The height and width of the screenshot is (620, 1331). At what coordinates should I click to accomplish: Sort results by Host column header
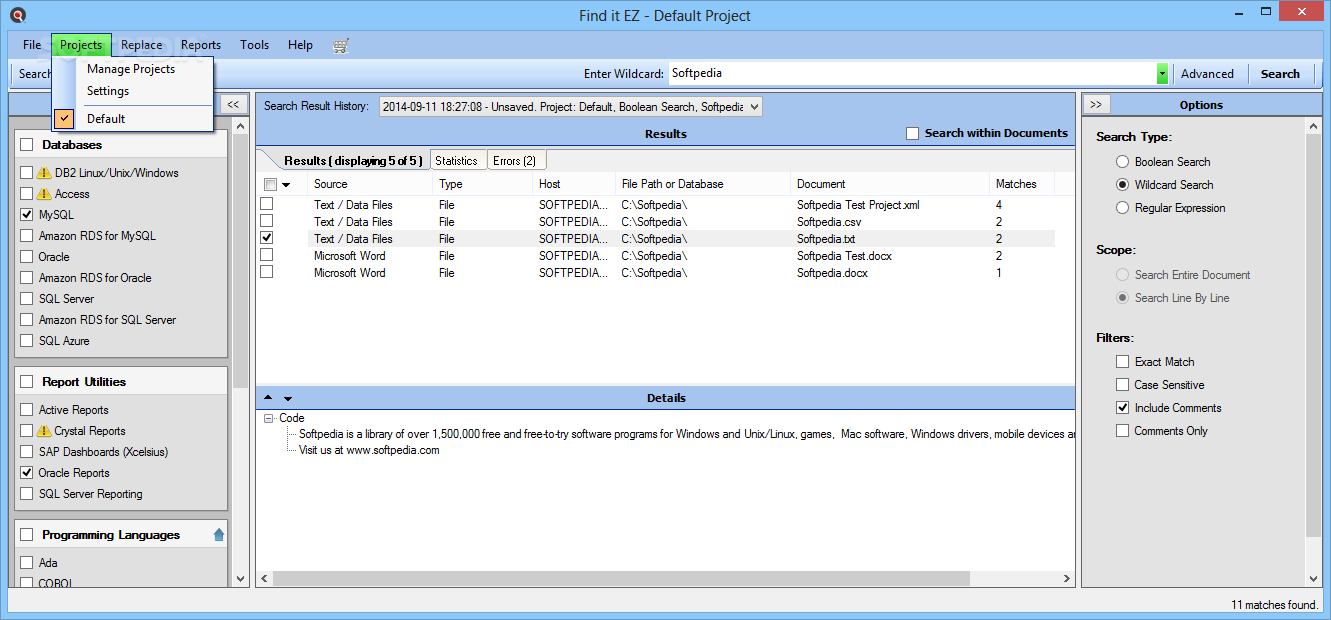(574, 184)
